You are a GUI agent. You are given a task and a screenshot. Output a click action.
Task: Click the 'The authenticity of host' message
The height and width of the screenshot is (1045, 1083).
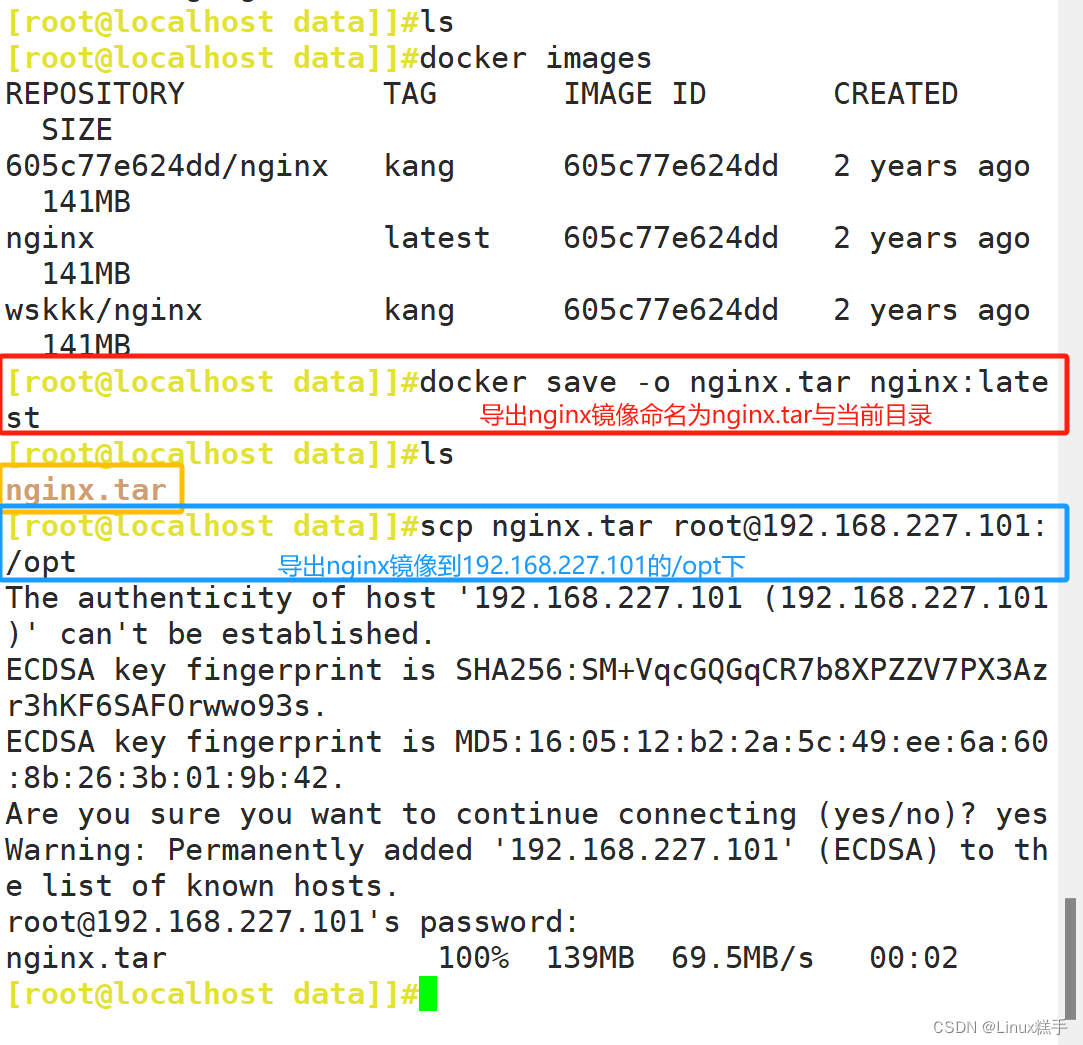(527, 615)
